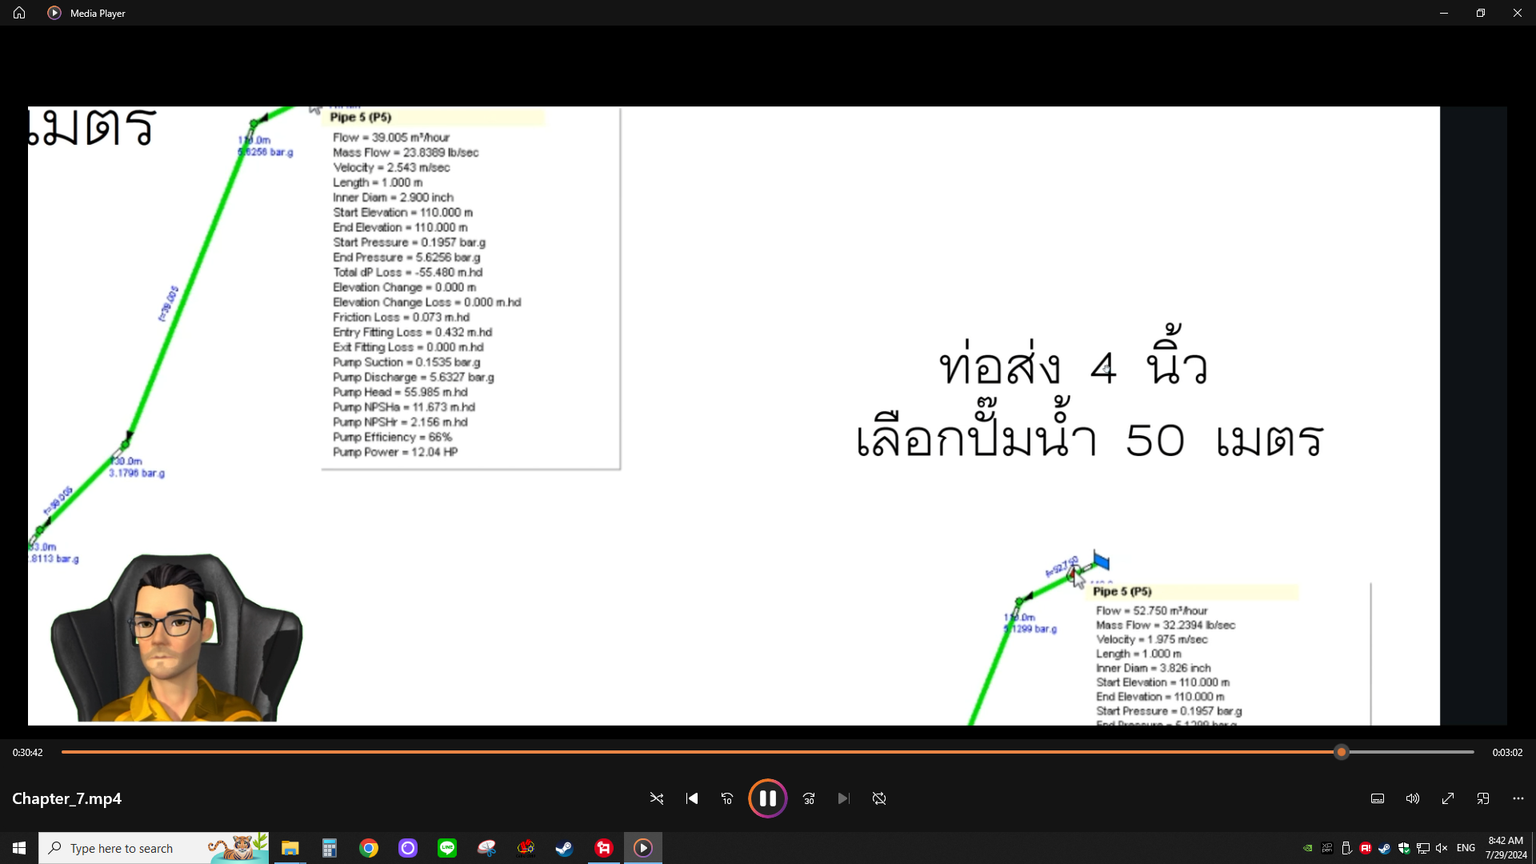Open the more options menu
Screen dimensions: 1536x864
click(x=1518, y=798)
